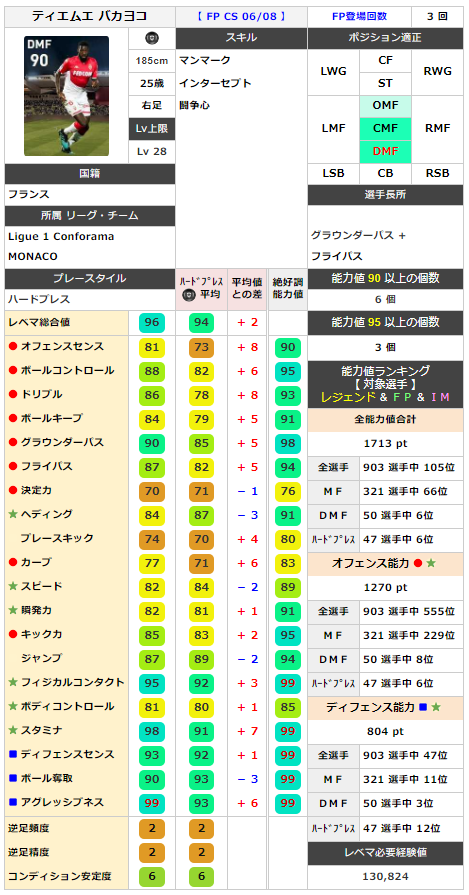Click the プレースタイル header
This screenshot has height=895, width=469.
pyautogui.click(x=90, y=279)
